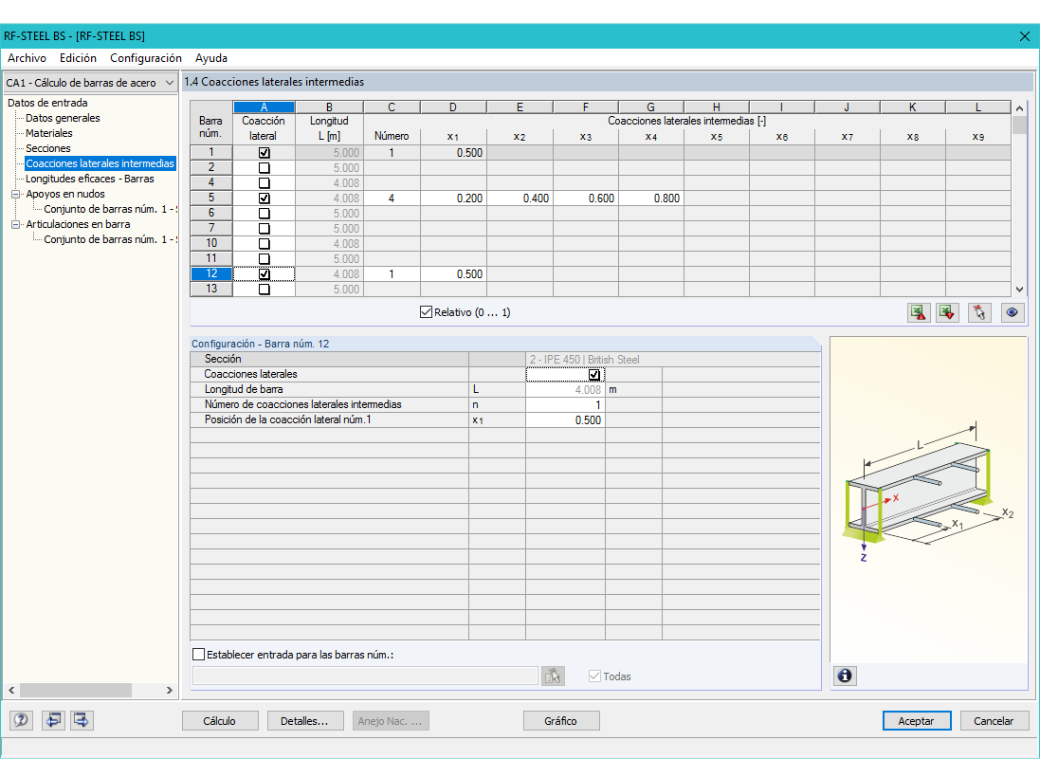Screen dimensions: 1040x782
Task: Select Secciones in the tree
Action: (x=48, y=149)
